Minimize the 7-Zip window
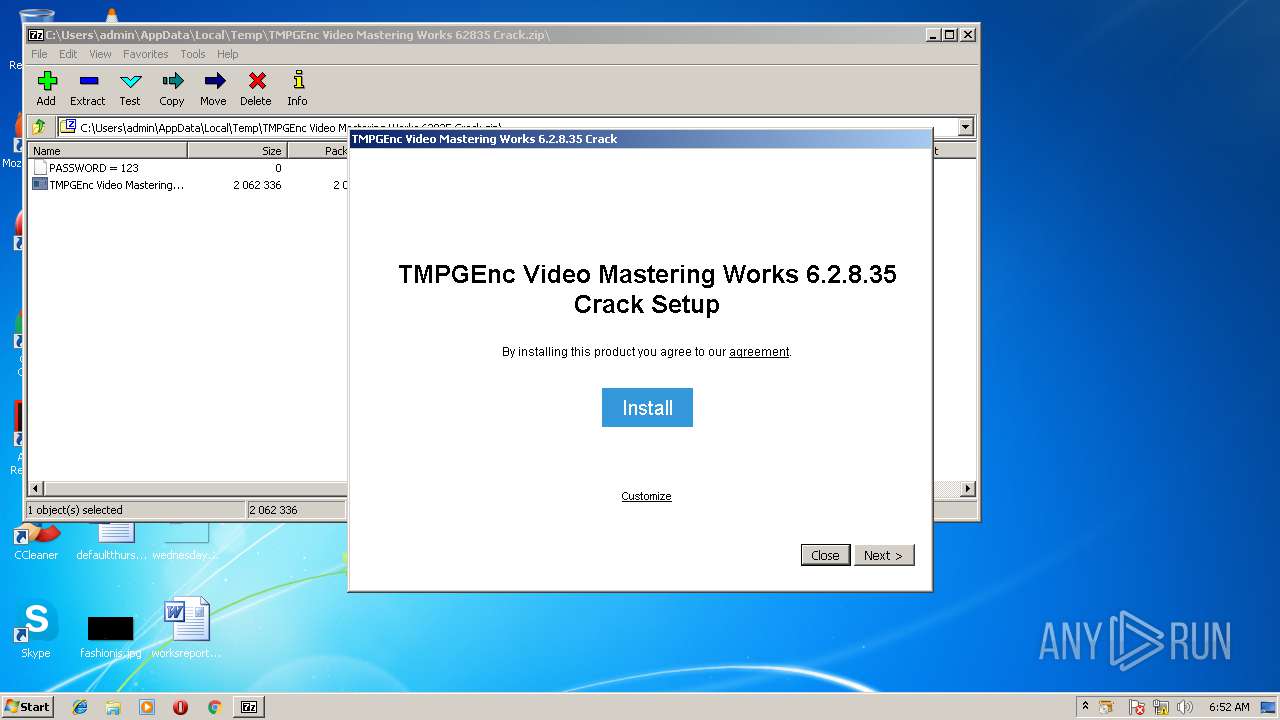The image size is (1280, 720). [934, 34]
